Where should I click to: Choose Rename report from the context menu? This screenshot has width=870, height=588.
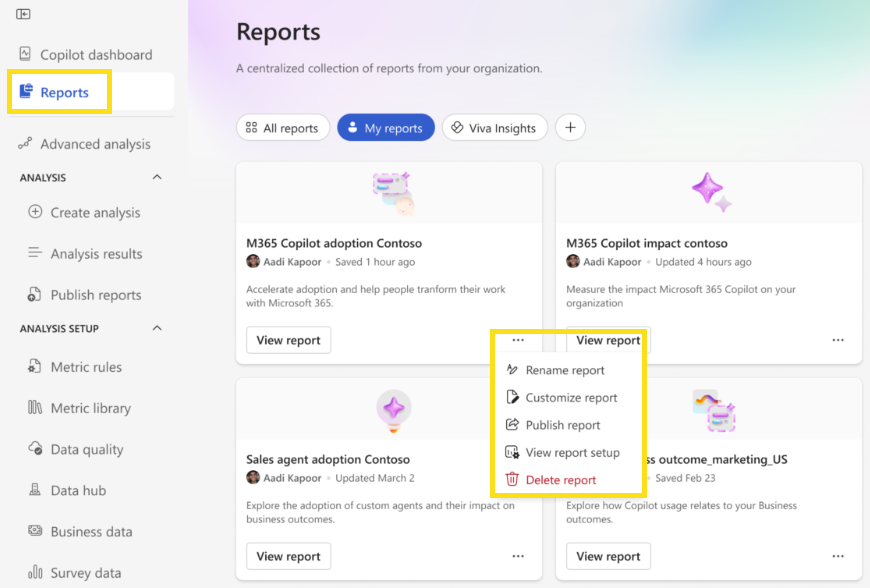(x=565, y=370)
